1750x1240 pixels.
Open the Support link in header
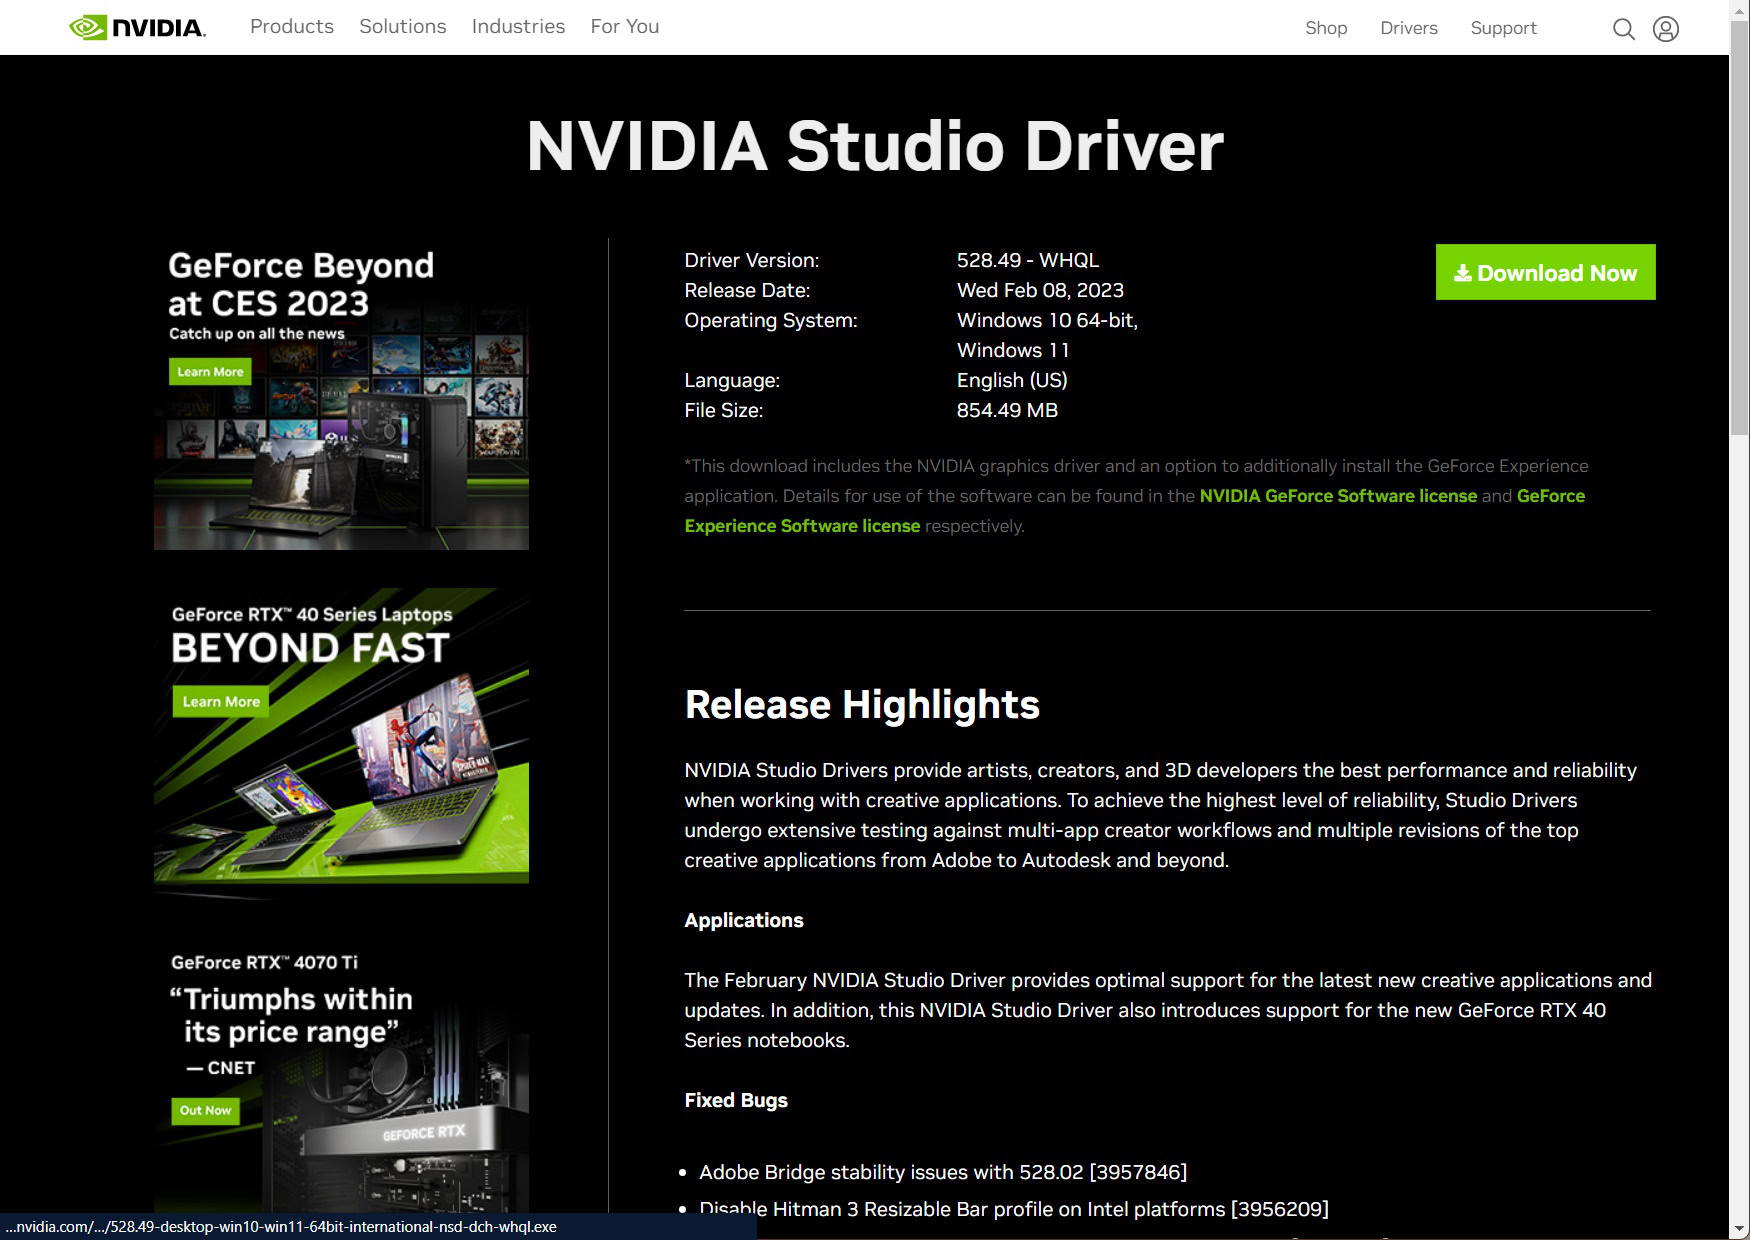click(x=1502, y=28)
